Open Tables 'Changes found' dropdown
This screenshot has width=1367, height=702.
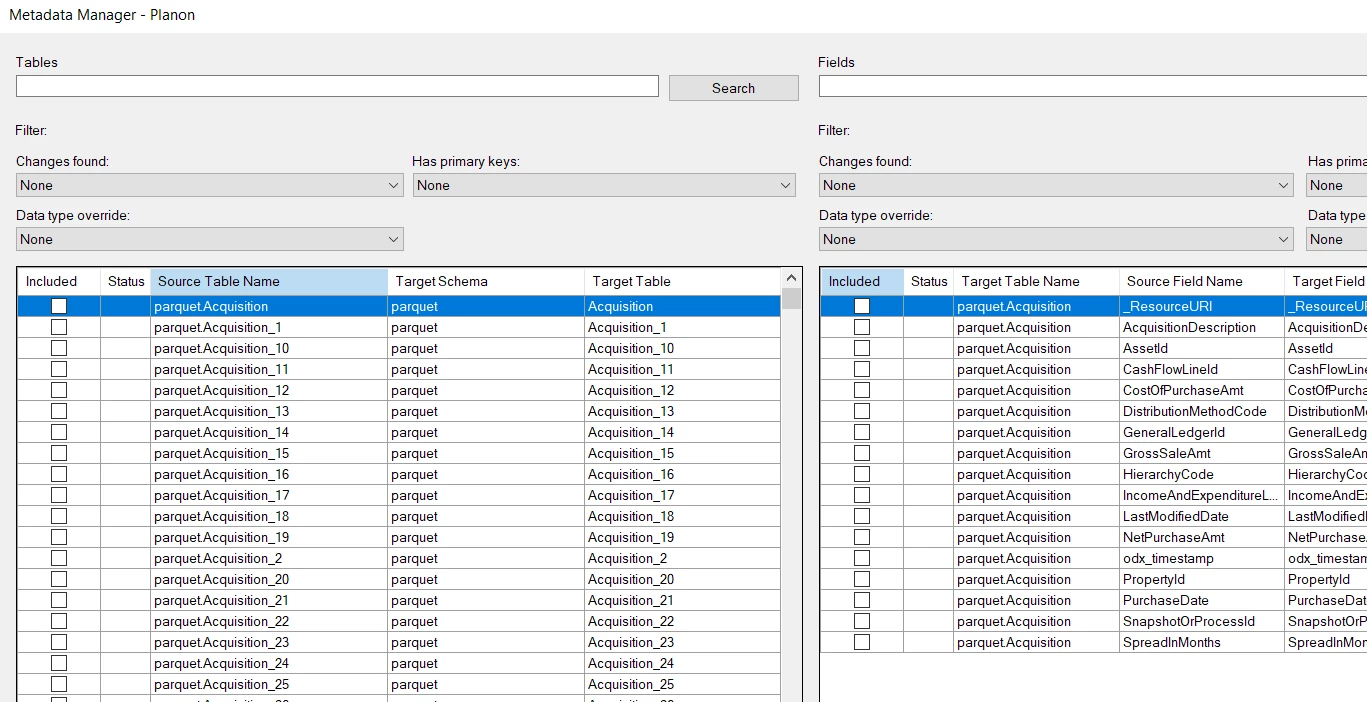(209, 185)
